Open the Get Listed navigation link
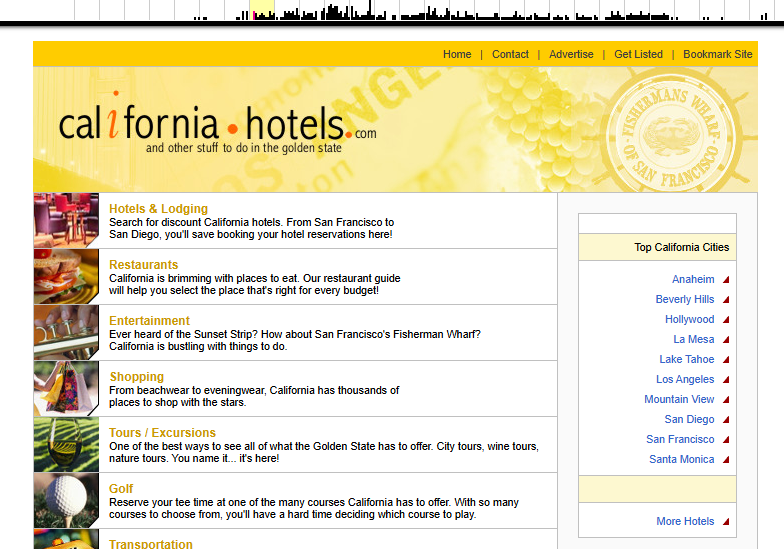The image size is (784, 549). pyautogui.click(x=638, y=54)
